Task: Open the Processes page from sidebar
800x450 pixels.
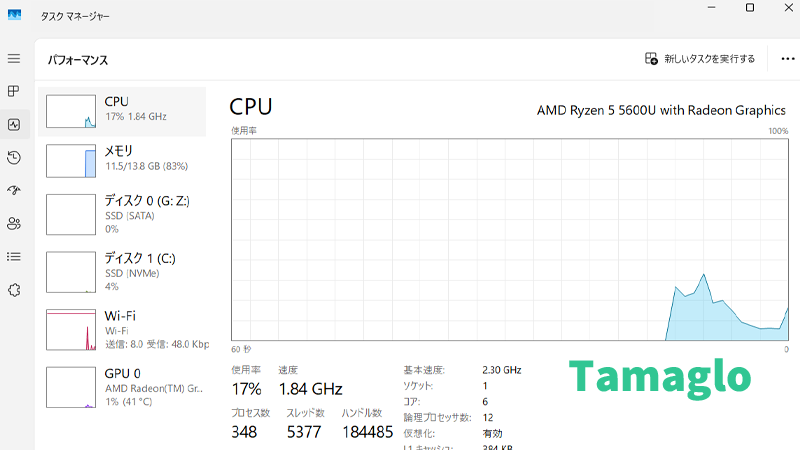Action: tap(14, 92)
